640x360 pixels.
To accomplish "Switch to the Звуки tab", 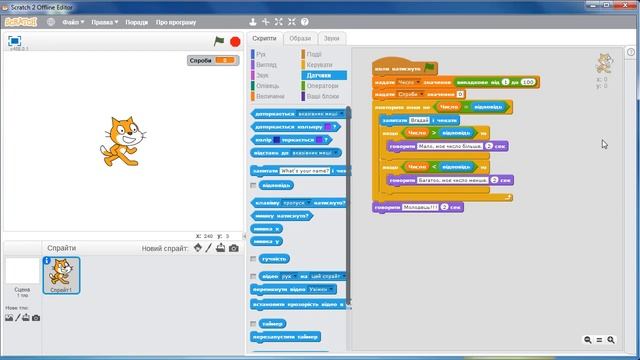I will coord(331,38).
